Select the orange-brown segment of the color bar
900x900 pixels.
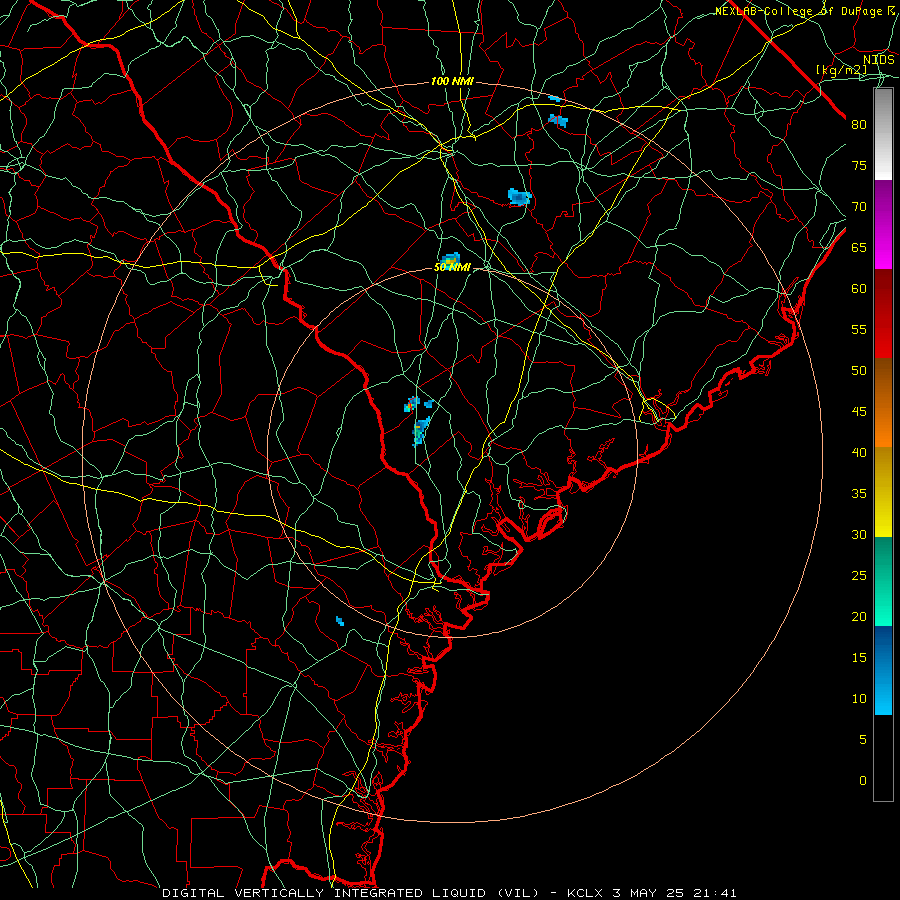(x=883, y=402)
